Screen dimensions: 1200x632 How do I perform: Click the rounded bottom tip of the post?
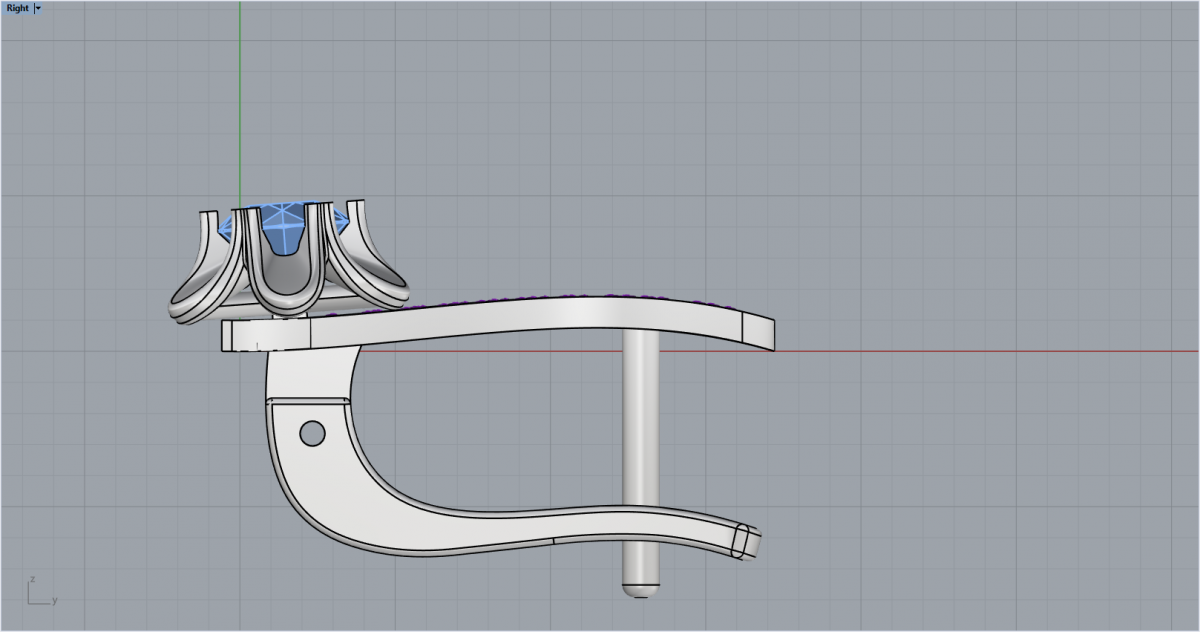tap(638, 588)
